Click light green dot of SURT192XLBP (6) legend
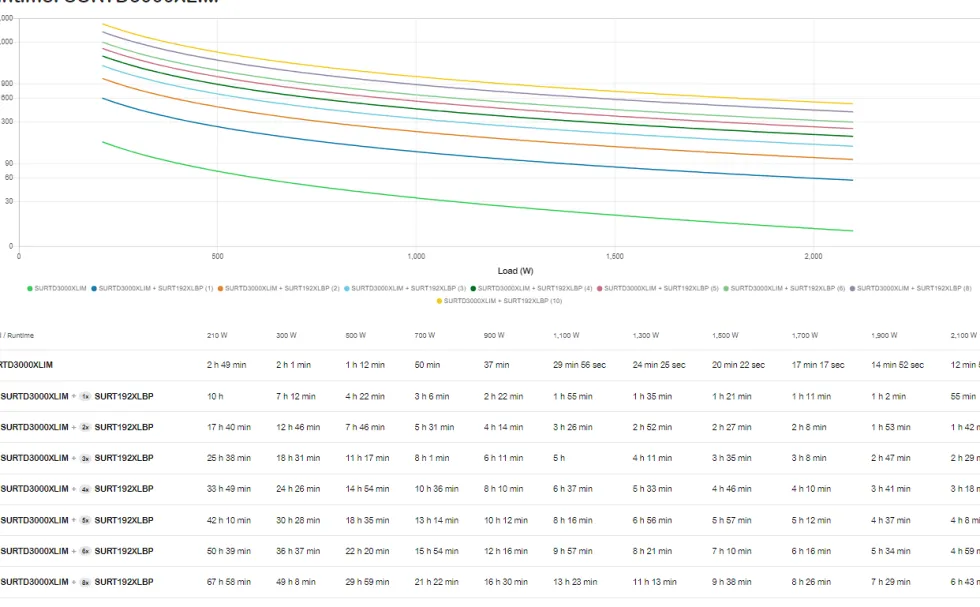Viewport: 980px width, 607px height. click(x=726, y=288)
